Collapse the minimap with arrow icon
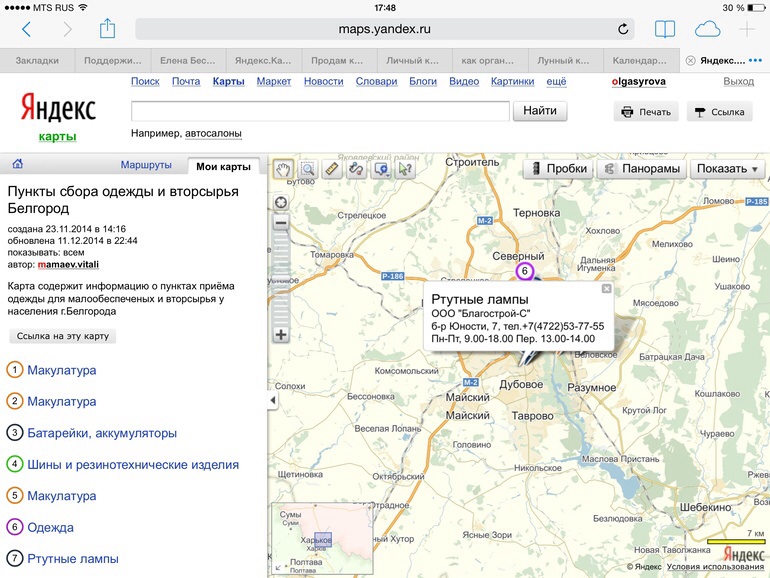 pos(278,568)
